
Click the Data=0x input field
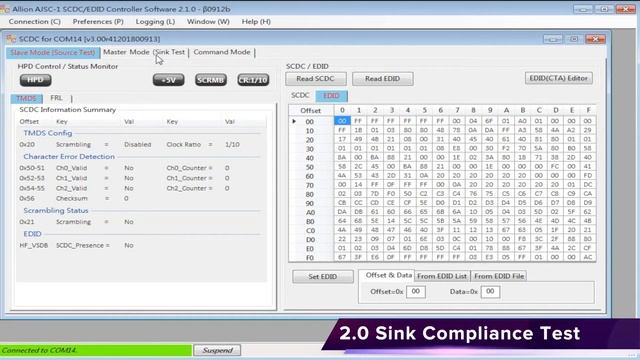pyautogui.click(x=490, y=291)
